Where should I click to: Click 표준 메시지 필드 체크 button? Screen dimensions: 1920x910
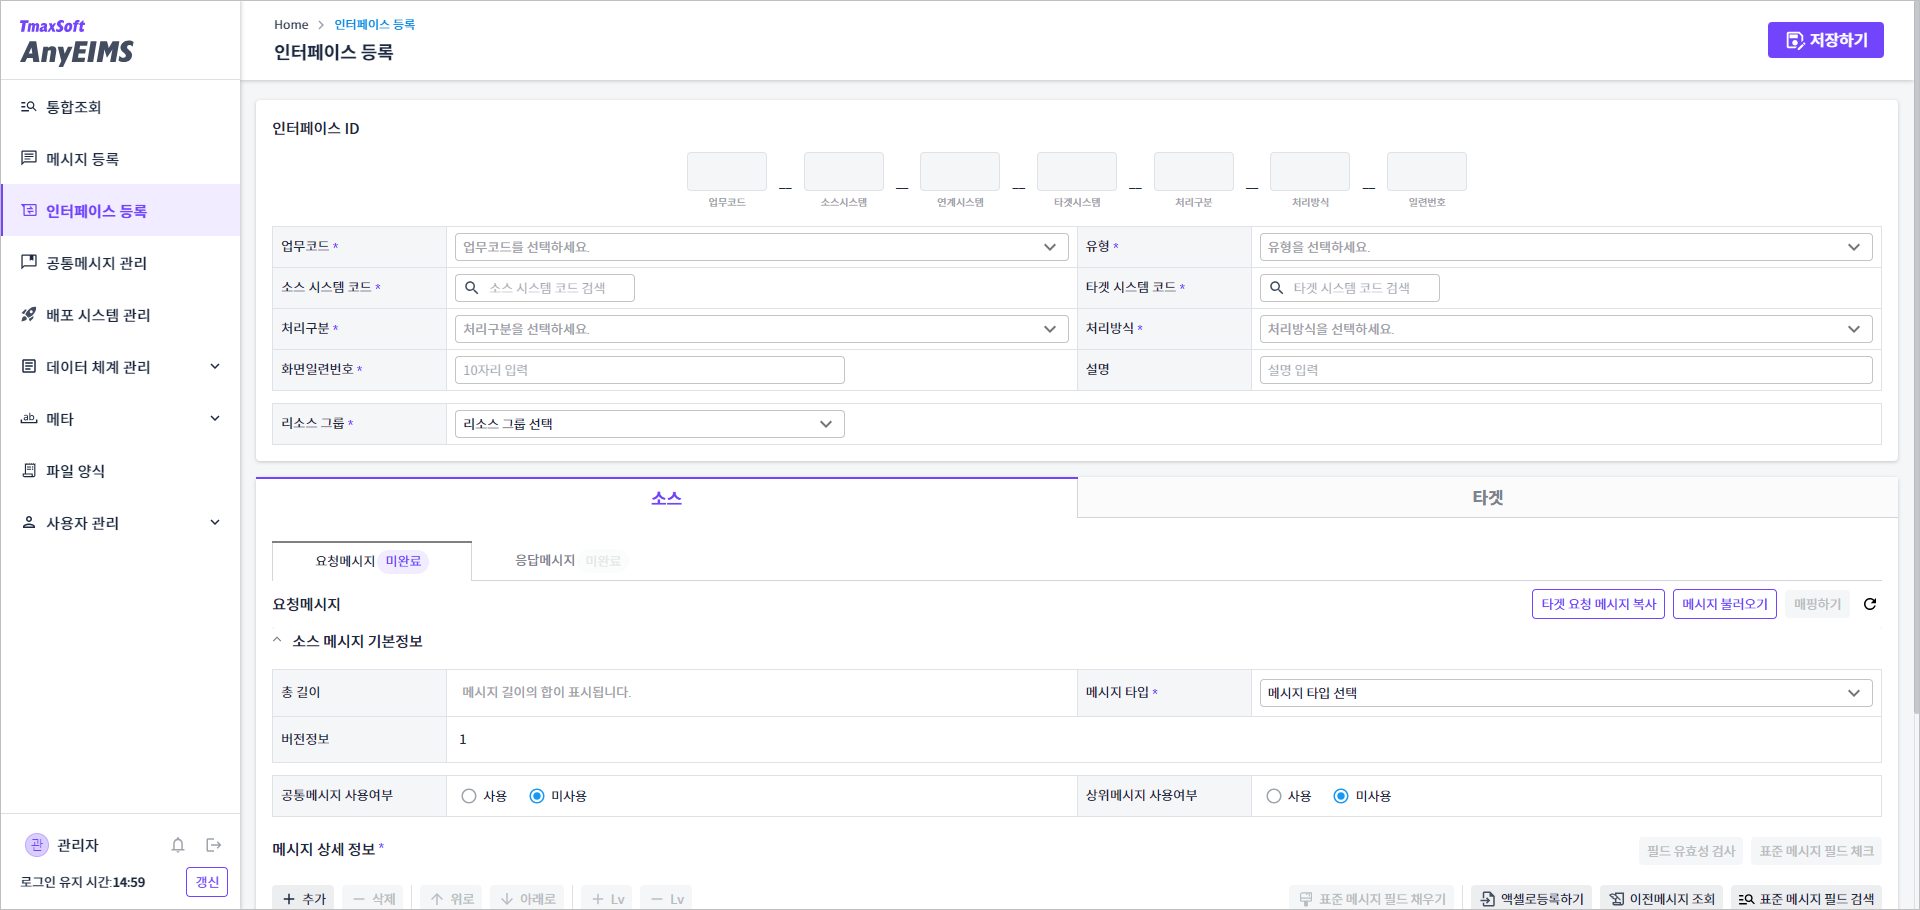(1816, 851)
